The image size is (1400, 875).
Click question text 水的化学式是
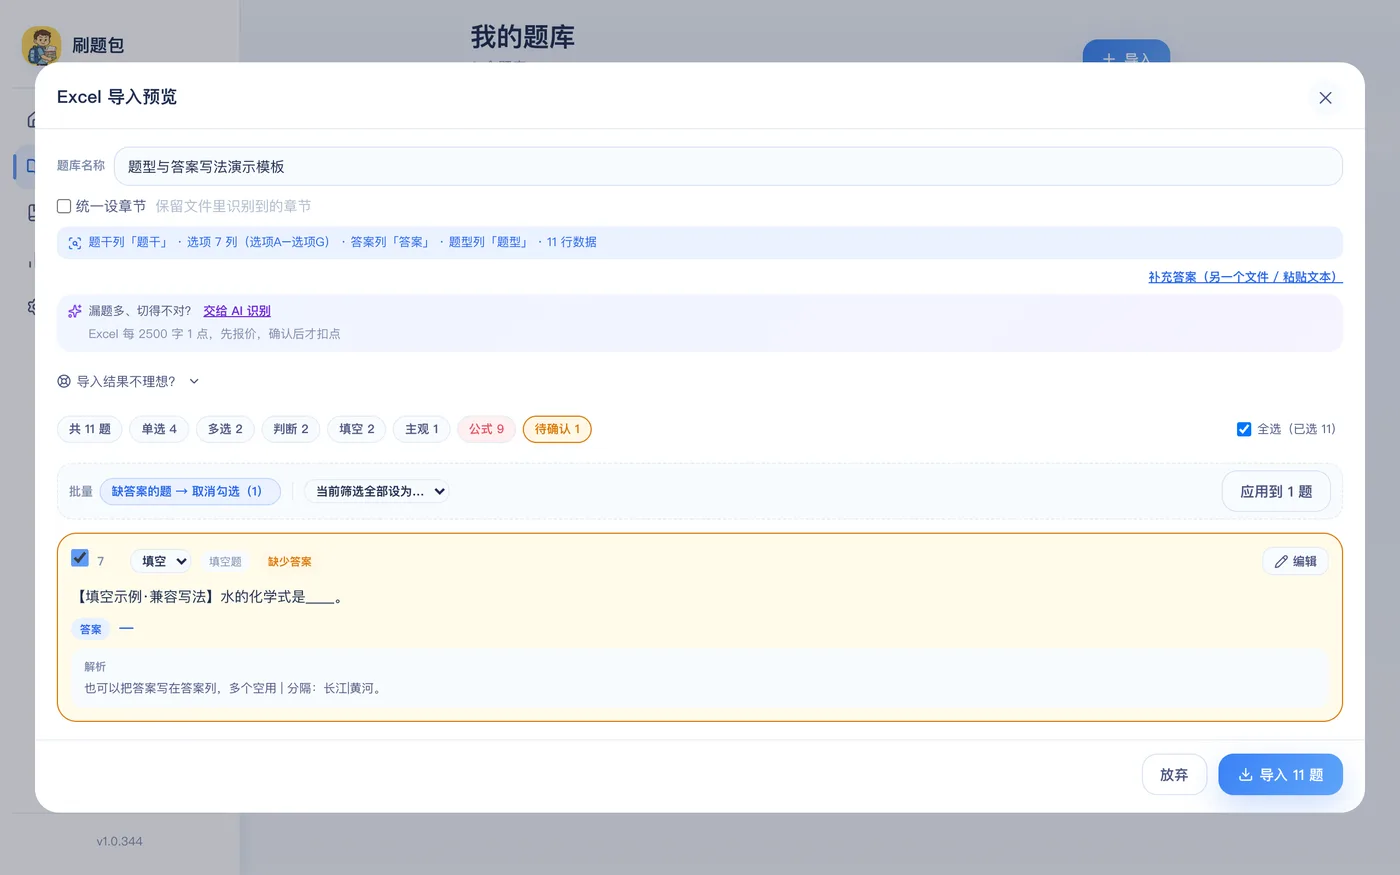pyautogui.click(x=263, y=597)
